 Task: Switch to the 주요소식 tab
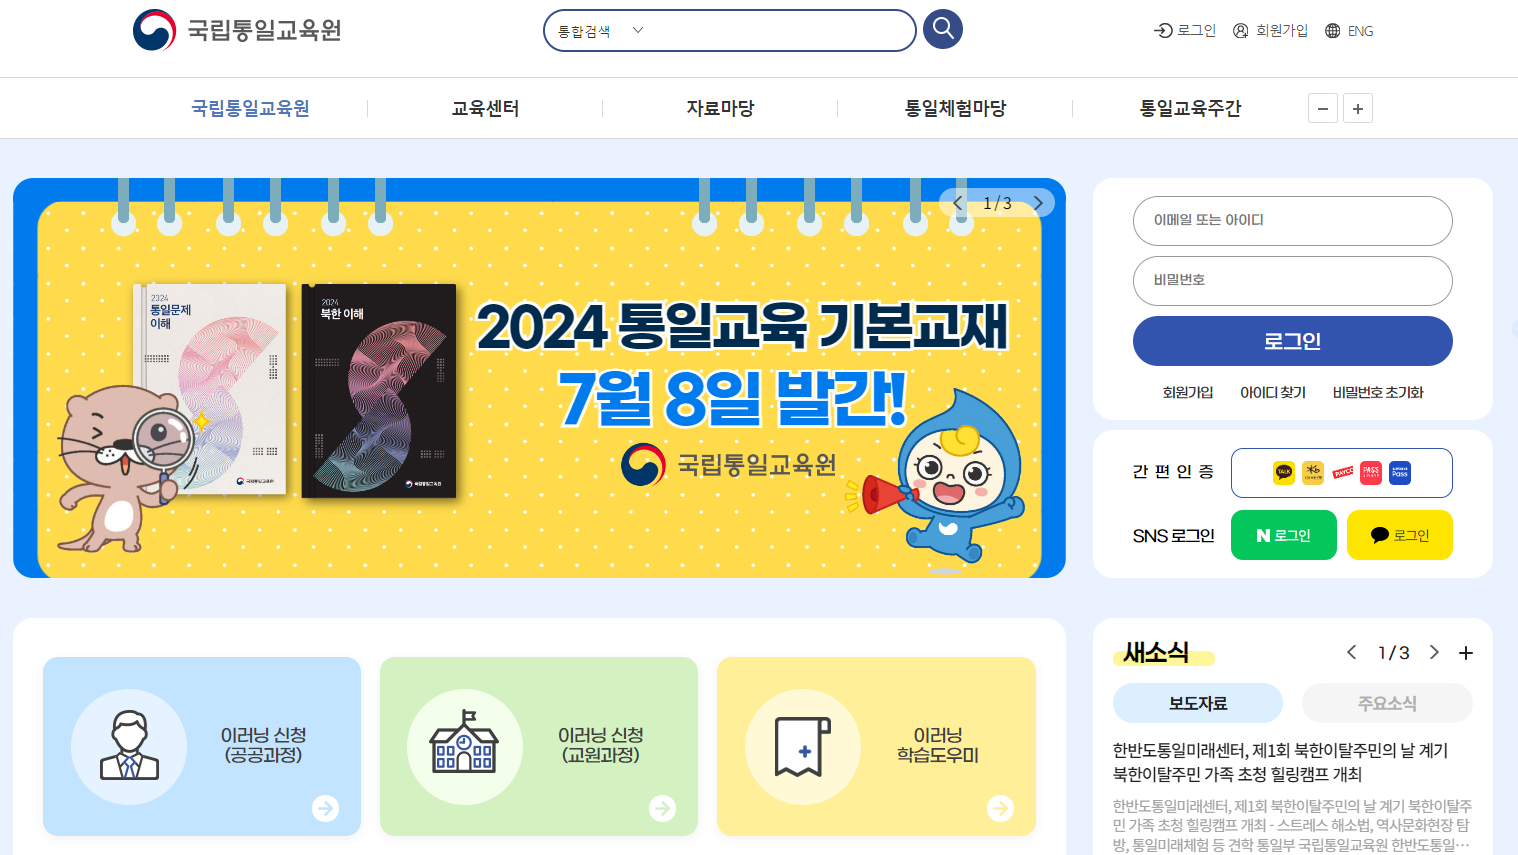(x=1387, y=703)
